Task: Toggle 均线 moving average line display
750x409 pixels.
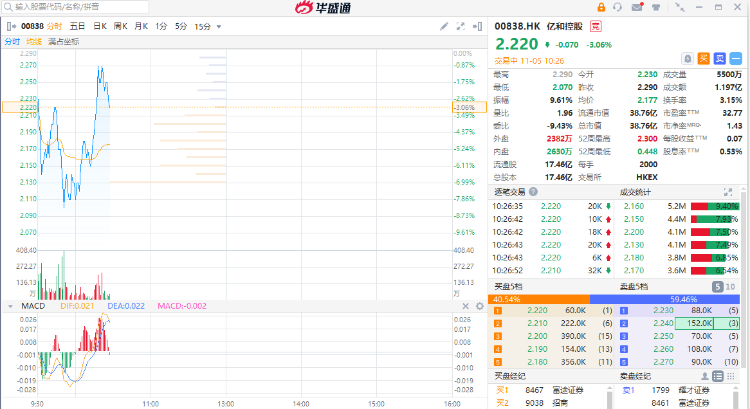Action: pos(34,41)
